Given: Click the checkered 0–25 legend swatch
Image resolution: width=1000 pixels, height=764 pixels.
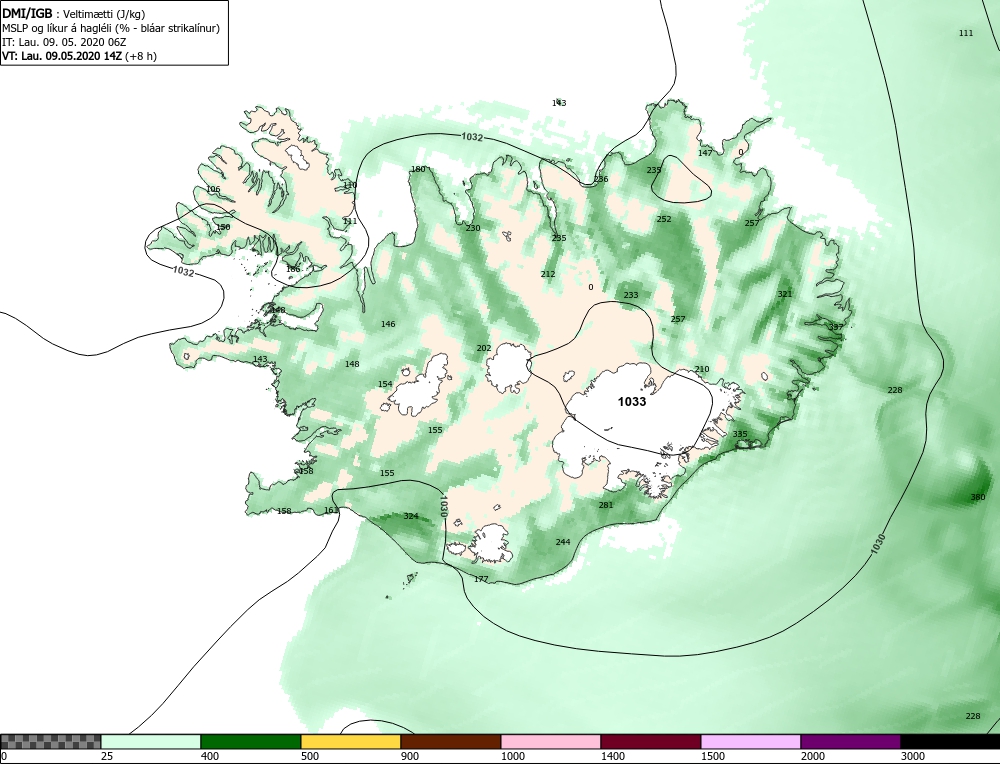Looking at the screenshot, I should [x=50, y=741].
